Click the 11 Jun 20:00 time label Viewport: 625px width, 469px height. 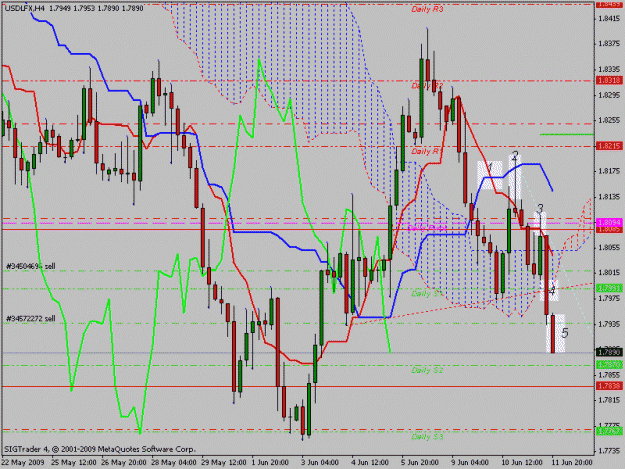coord(572,463)
